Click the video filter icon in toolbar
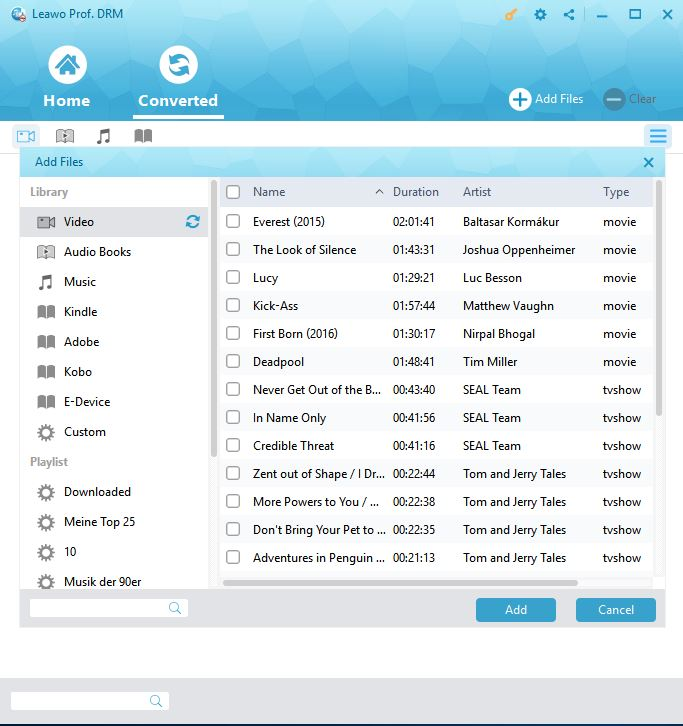The width and height of the screenshot is (683, 726). [x=26, y=136]
